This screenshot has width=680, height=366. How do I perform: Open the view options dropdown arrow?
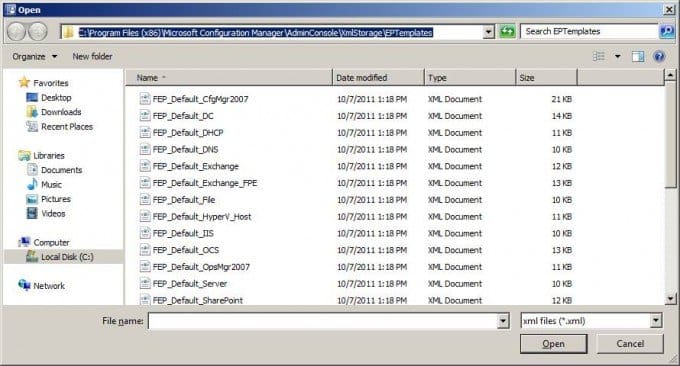618,56
